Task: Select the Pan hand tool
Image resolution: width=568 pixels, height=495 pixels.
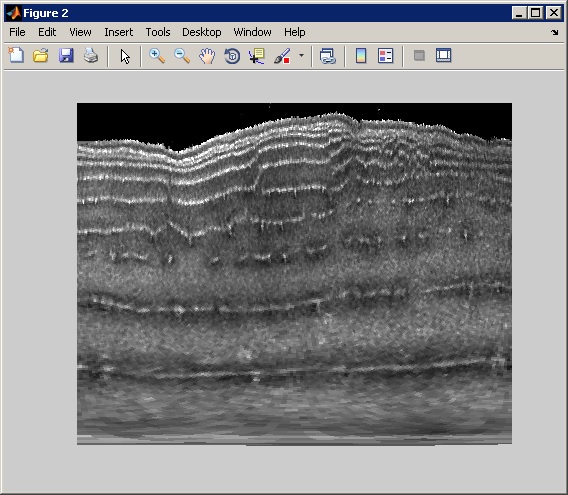Action: 207,56
